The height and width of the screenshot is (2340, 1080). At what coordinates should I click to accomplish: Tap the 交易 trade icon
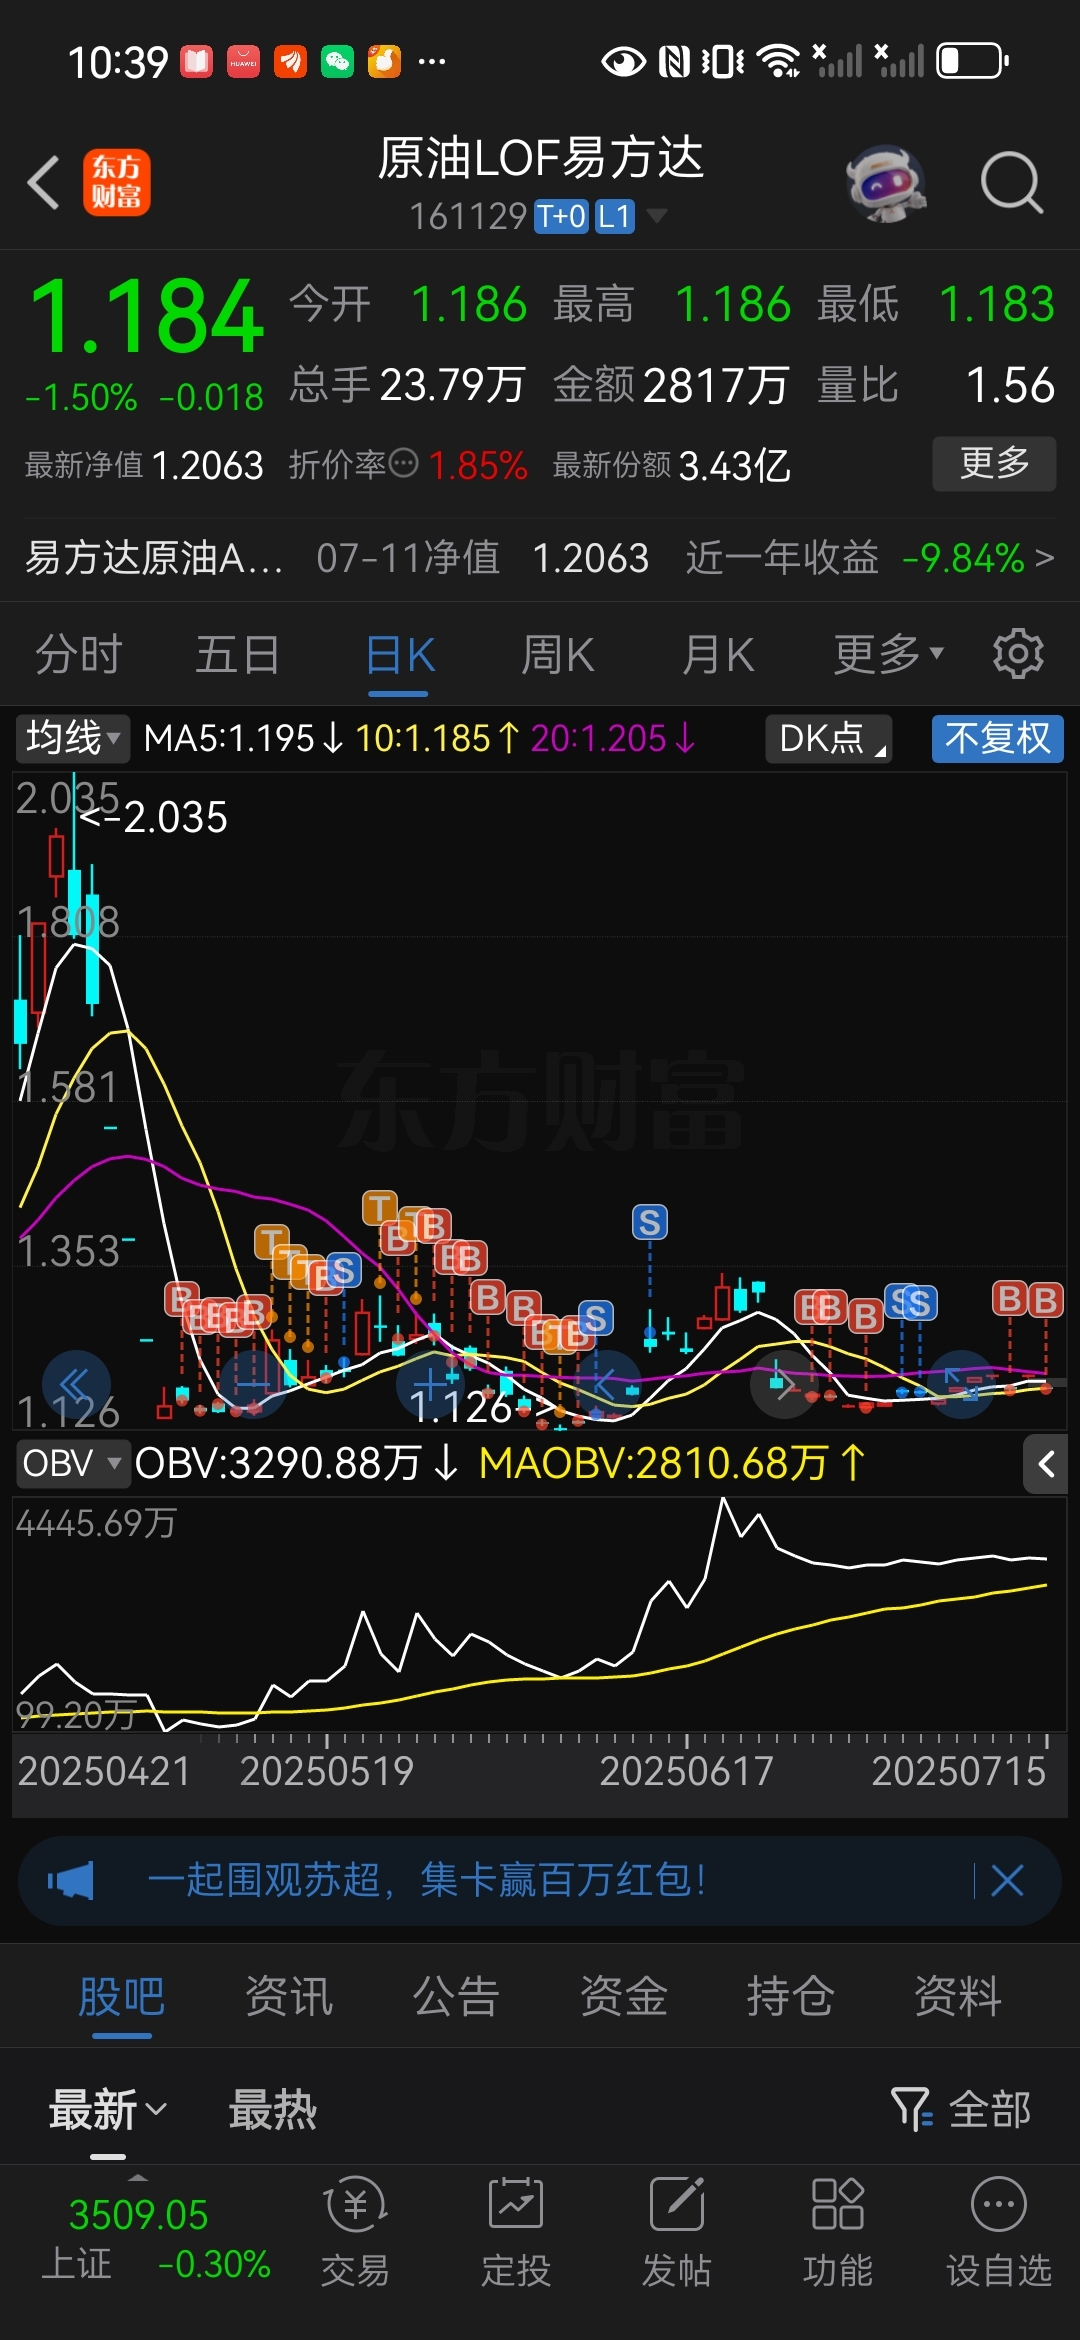355,2232
